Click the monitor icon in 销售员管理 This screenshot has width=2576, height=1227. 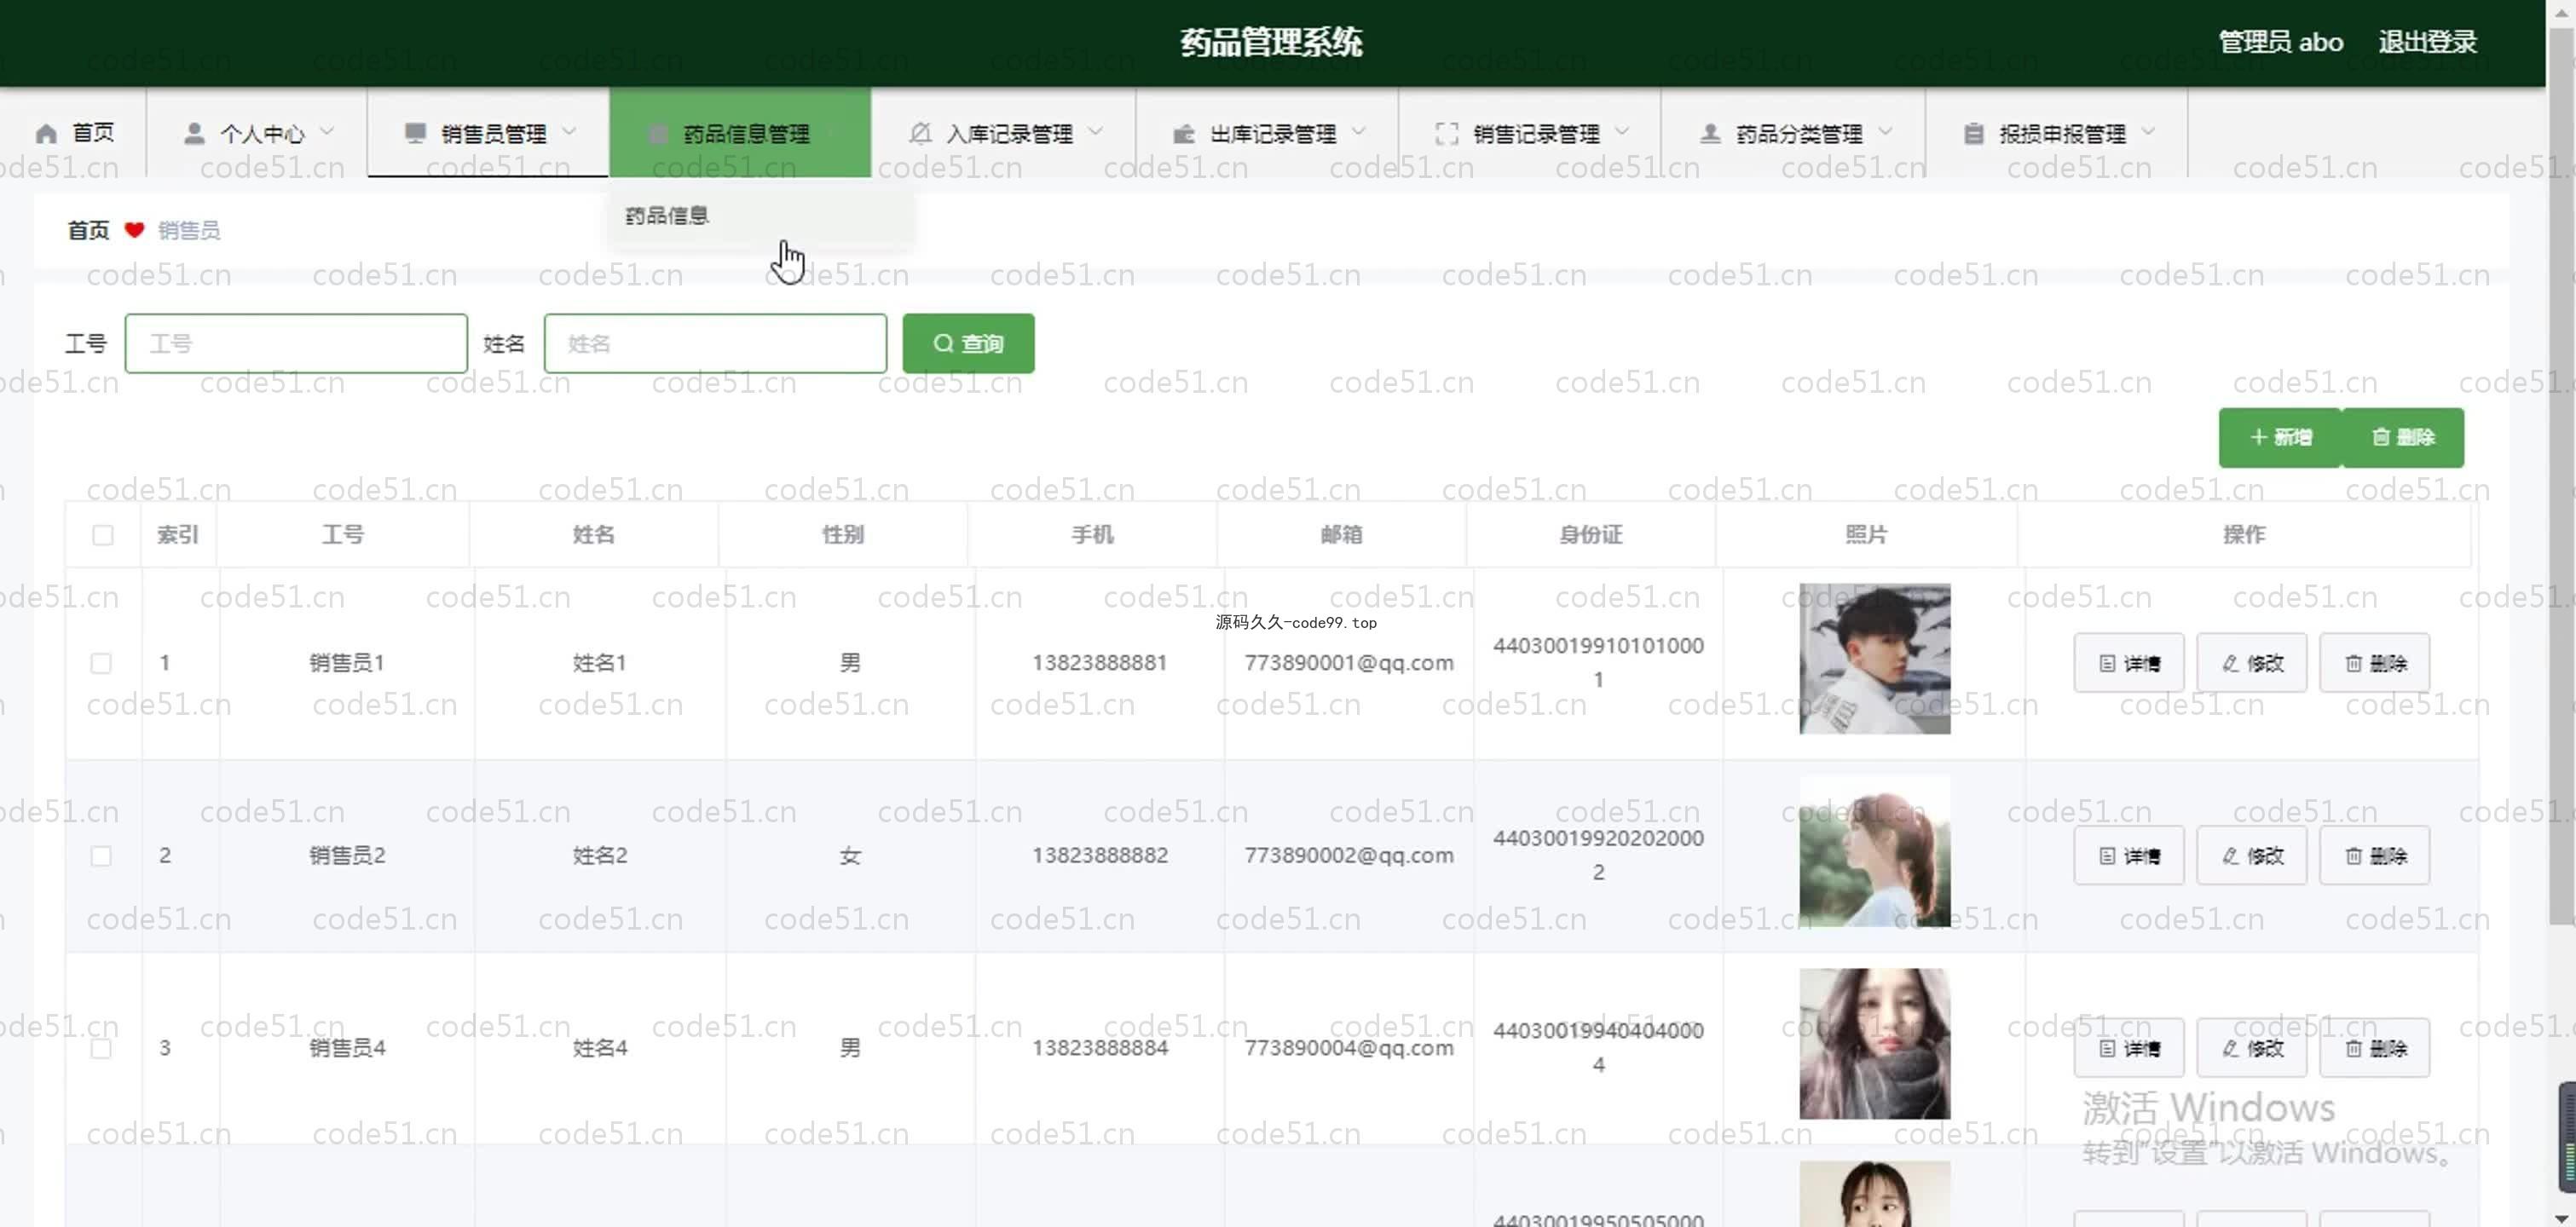pyautogui.click(x=415, y=133)
